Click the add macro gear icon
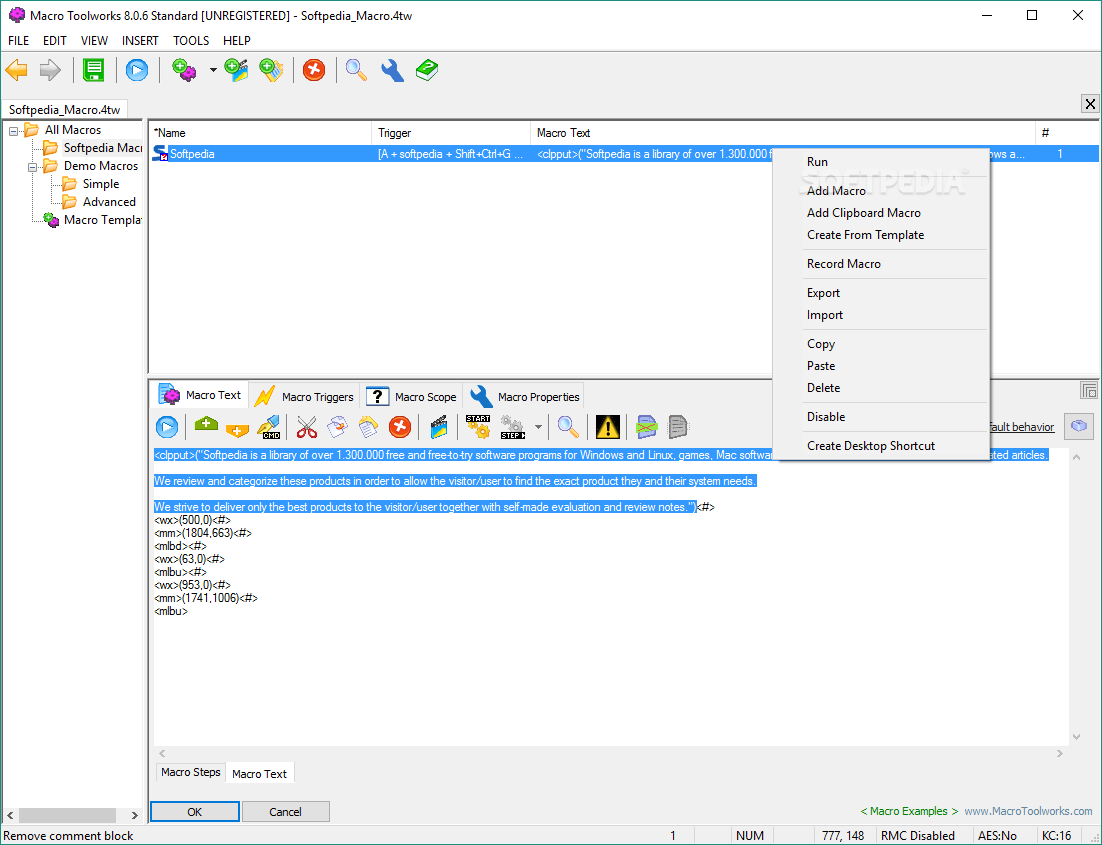The width and height of the screenshot is (1102, 845). 184,70
